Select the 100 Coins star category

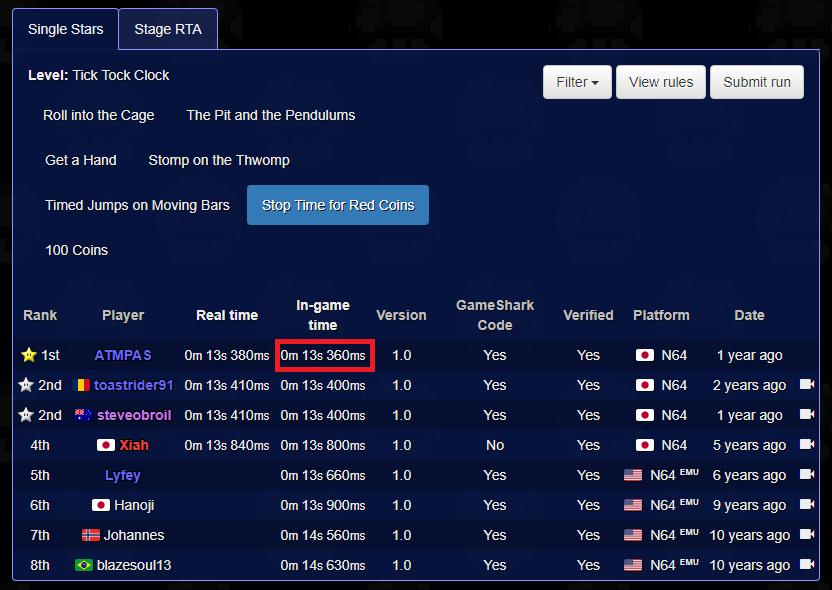[76, 250]
